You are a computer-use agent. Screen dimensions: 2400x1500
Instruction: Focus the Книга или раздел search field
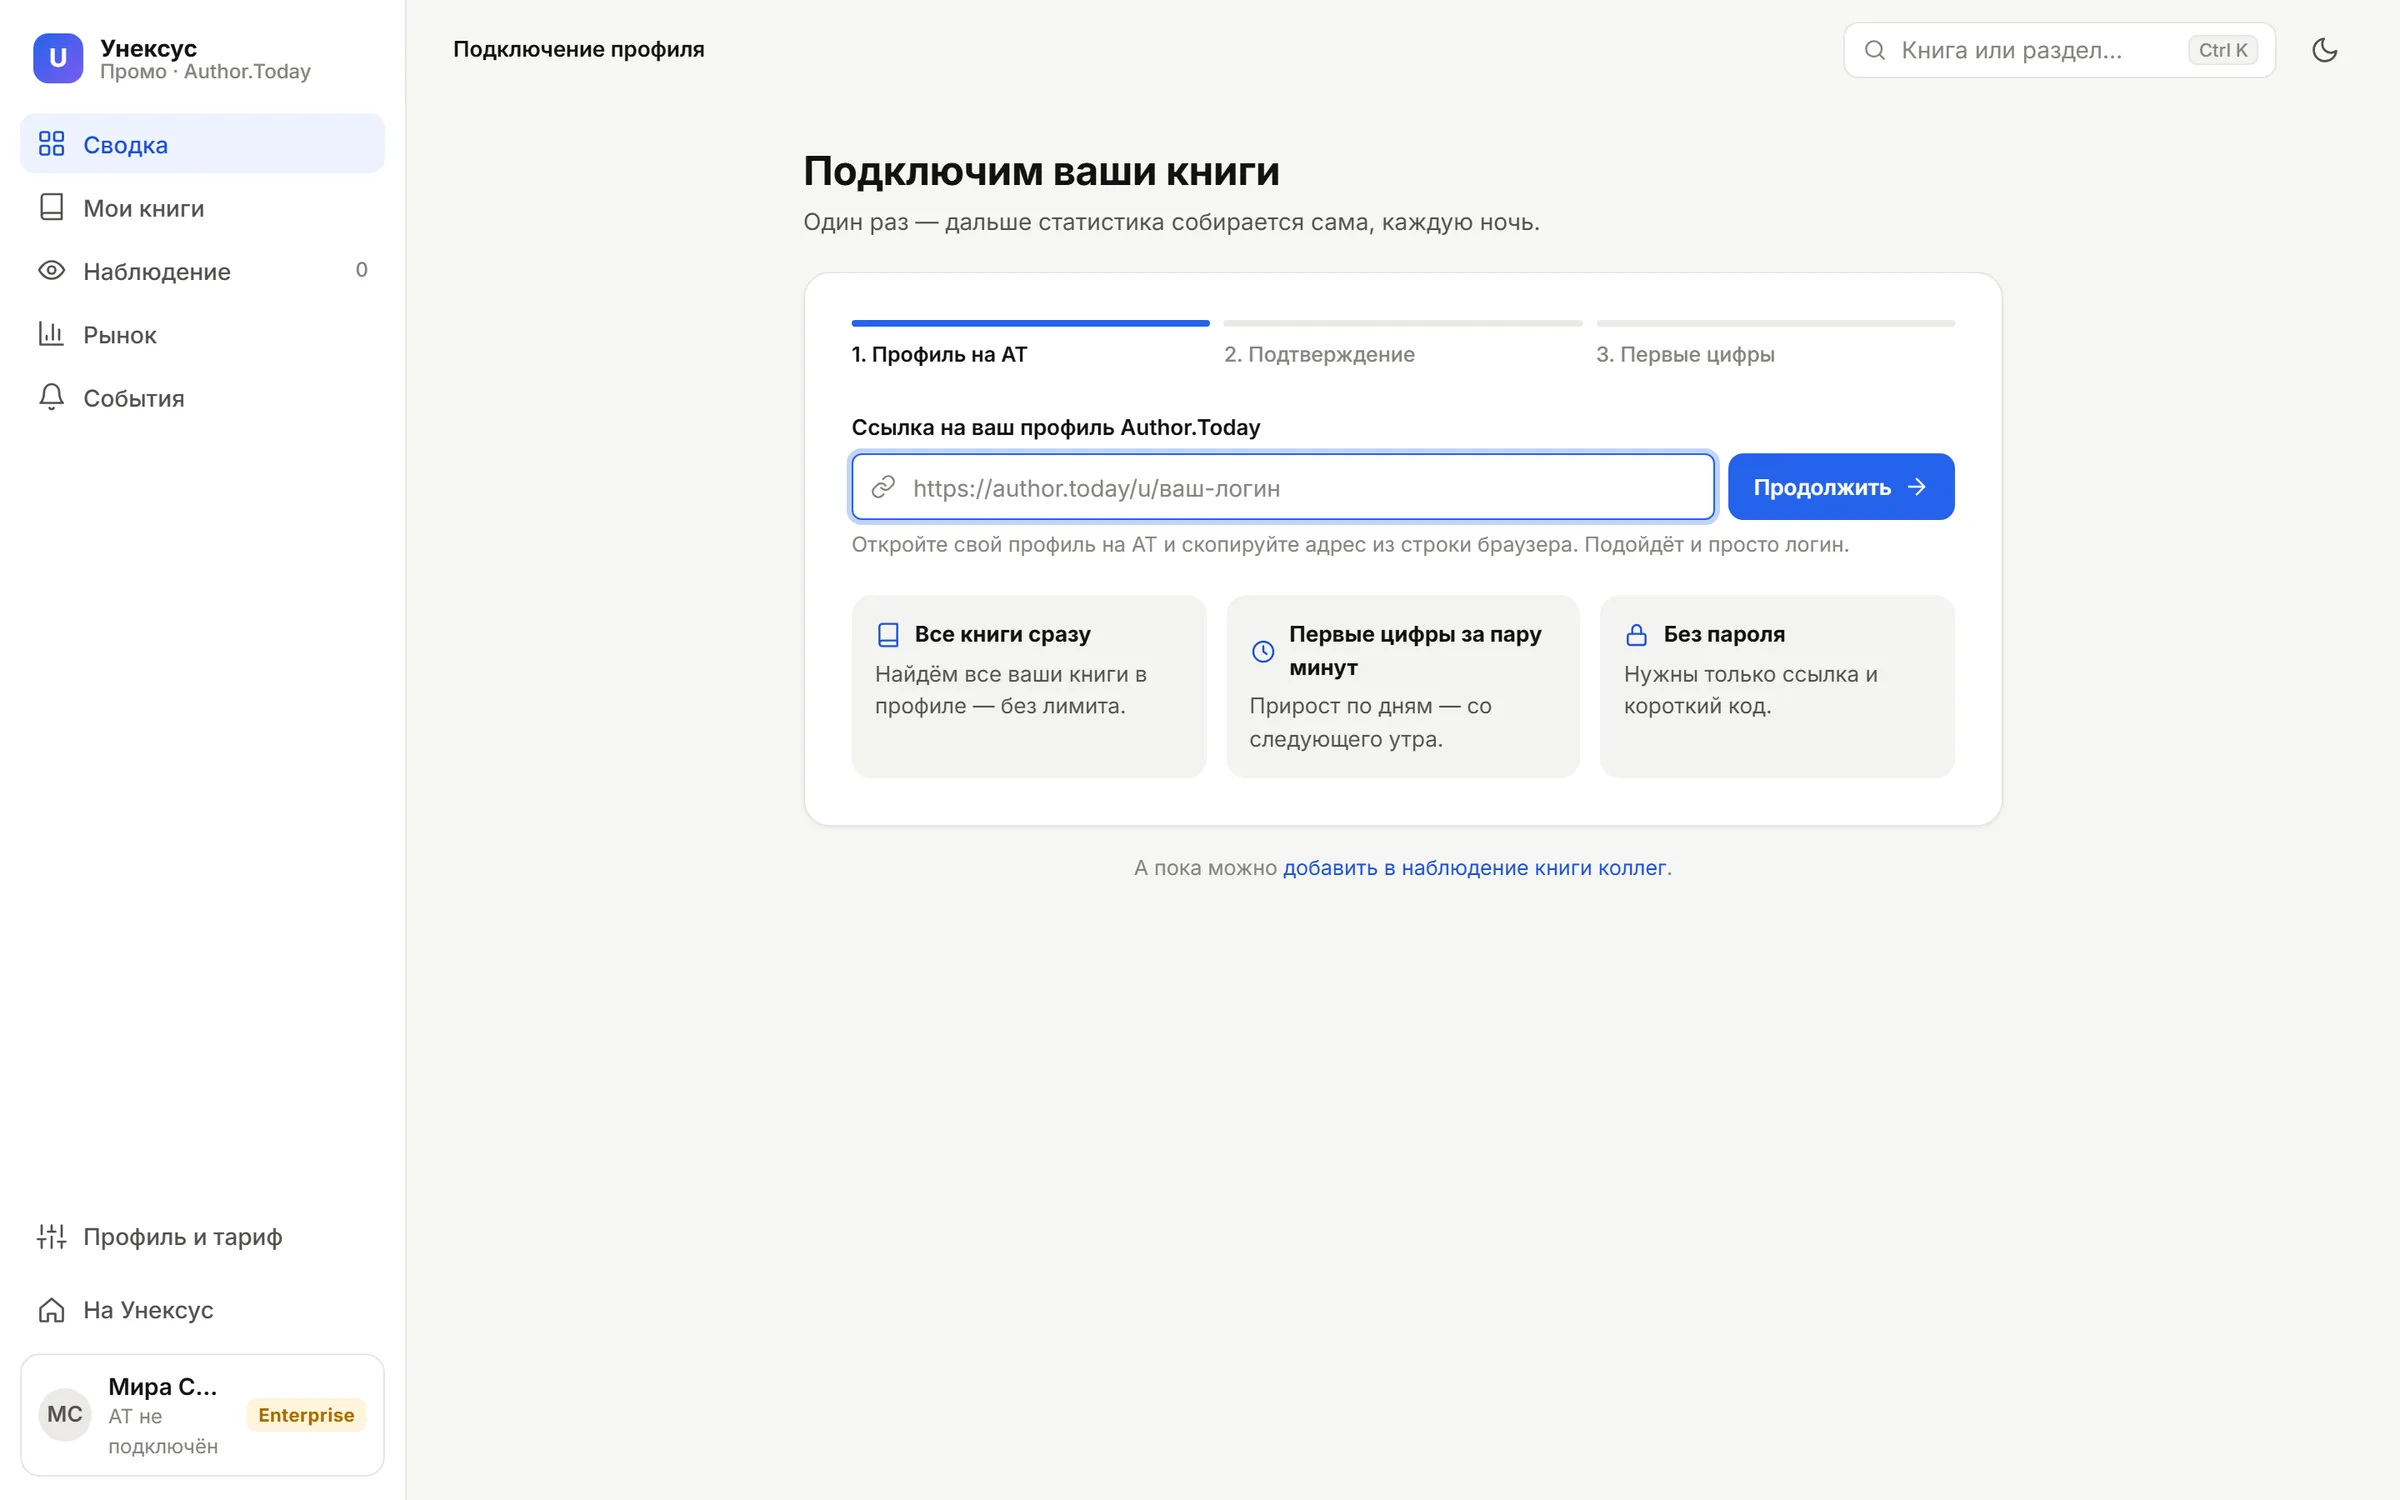tap(2059, 50)
